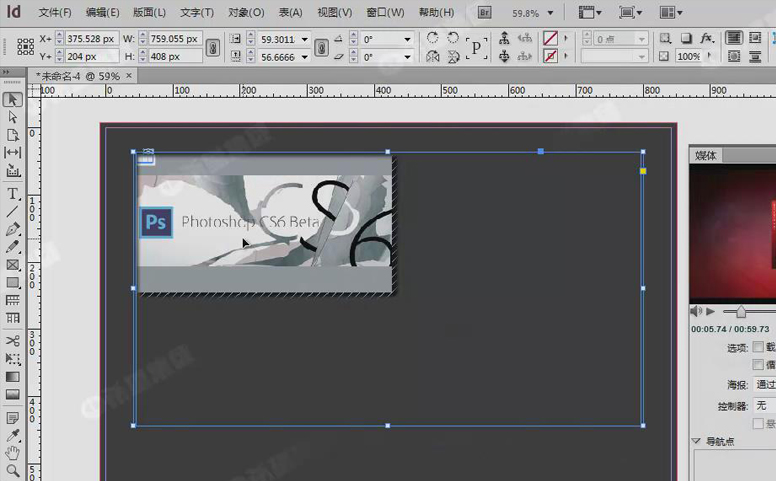Click the Bridge (Br) icon
Image resolution: width=776 pixels, height=481 pixels.
485,13
